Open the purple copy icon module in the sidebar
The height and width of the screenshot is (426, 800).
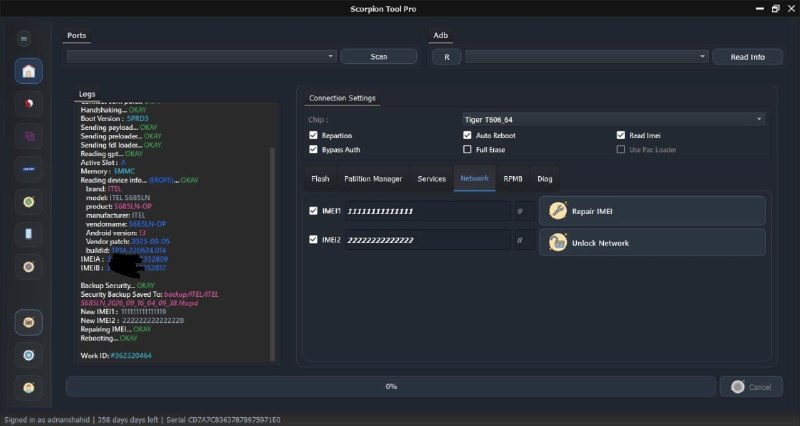(x=29, y=136)
